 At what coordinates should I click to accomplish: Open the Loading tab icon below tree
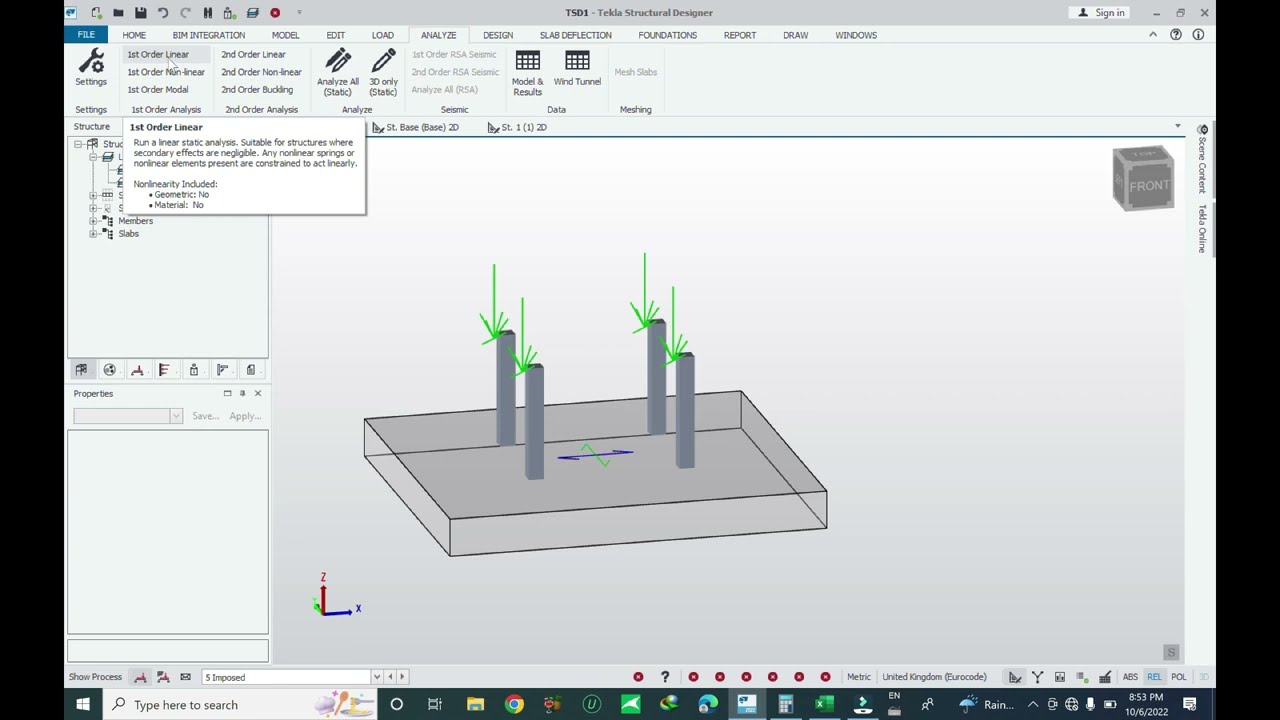click(137, 370)
